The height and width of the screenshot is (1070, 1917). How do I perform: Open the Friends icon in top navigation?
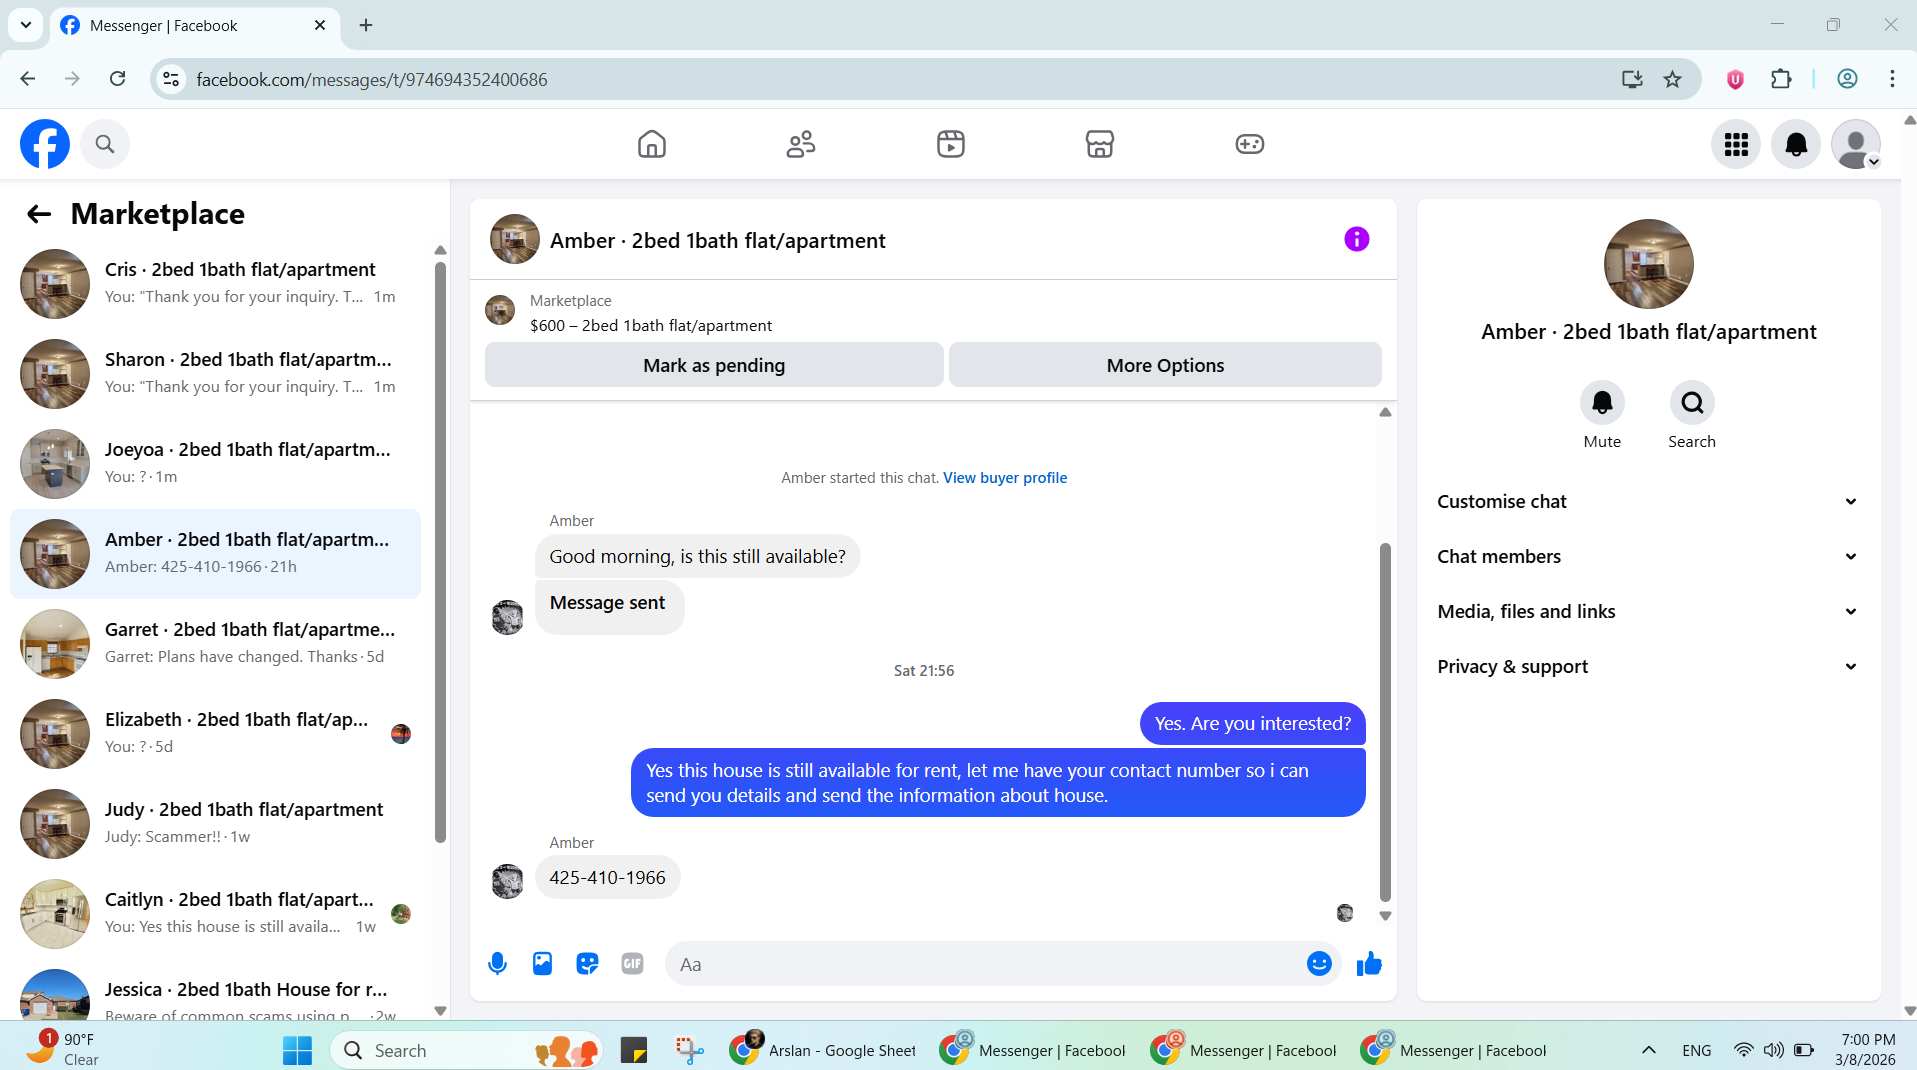tap(801, 144)
